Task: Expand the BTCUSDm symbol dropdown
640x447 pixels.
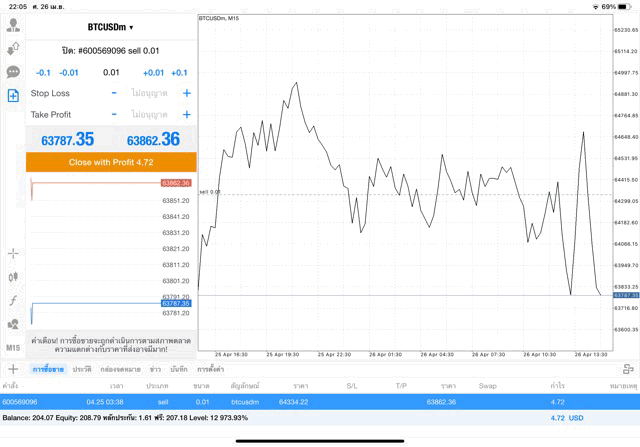Action: point(111,27)
